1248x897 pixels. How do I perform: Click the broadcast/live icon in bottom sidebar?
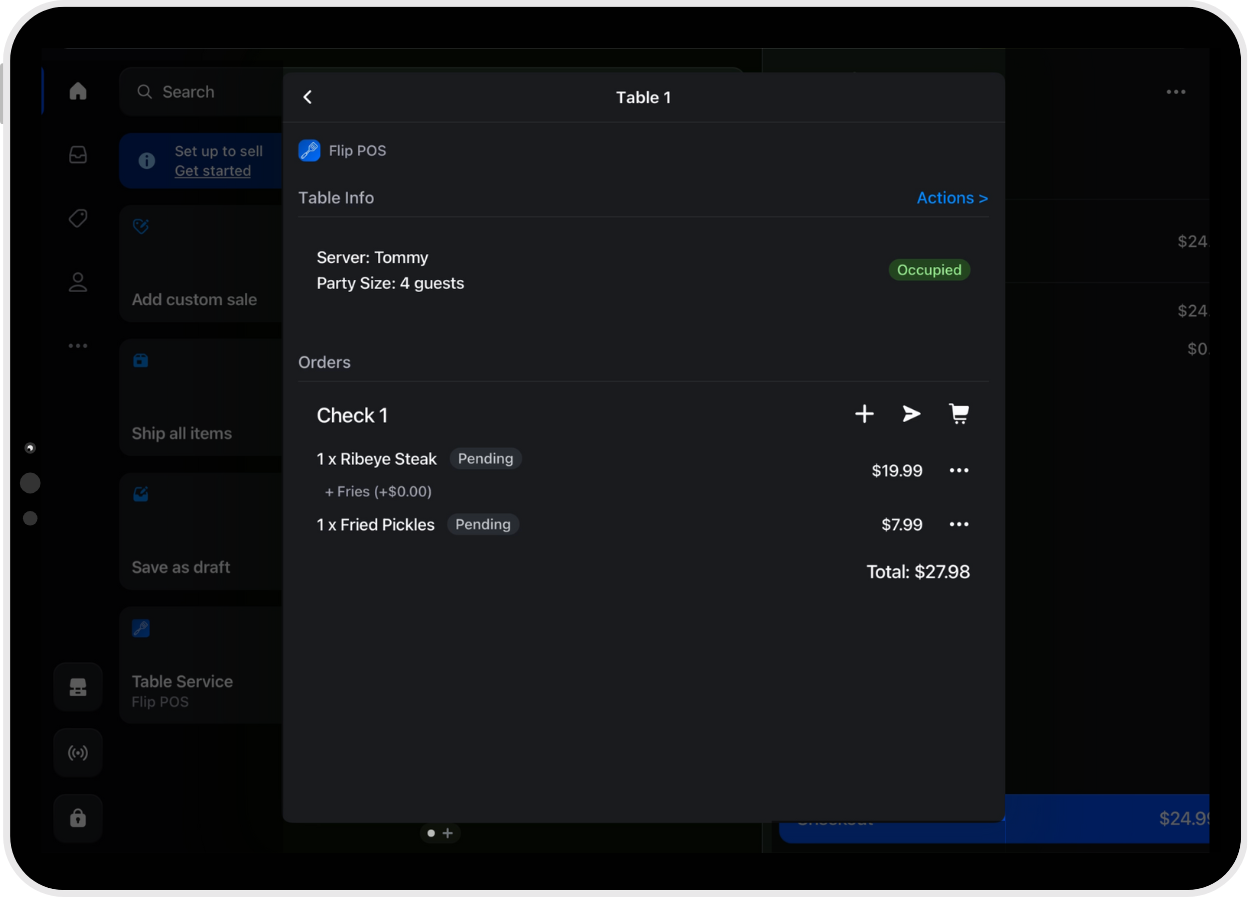(77, 752)
